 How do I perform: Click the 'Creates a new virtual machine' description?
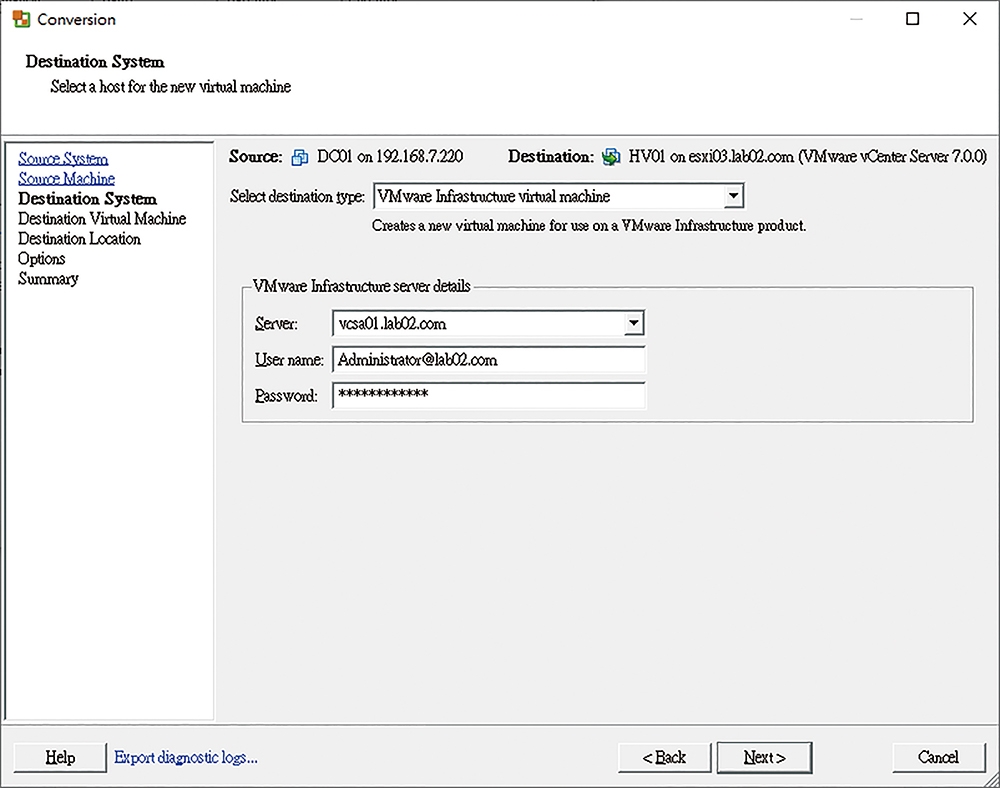(589, 226)
